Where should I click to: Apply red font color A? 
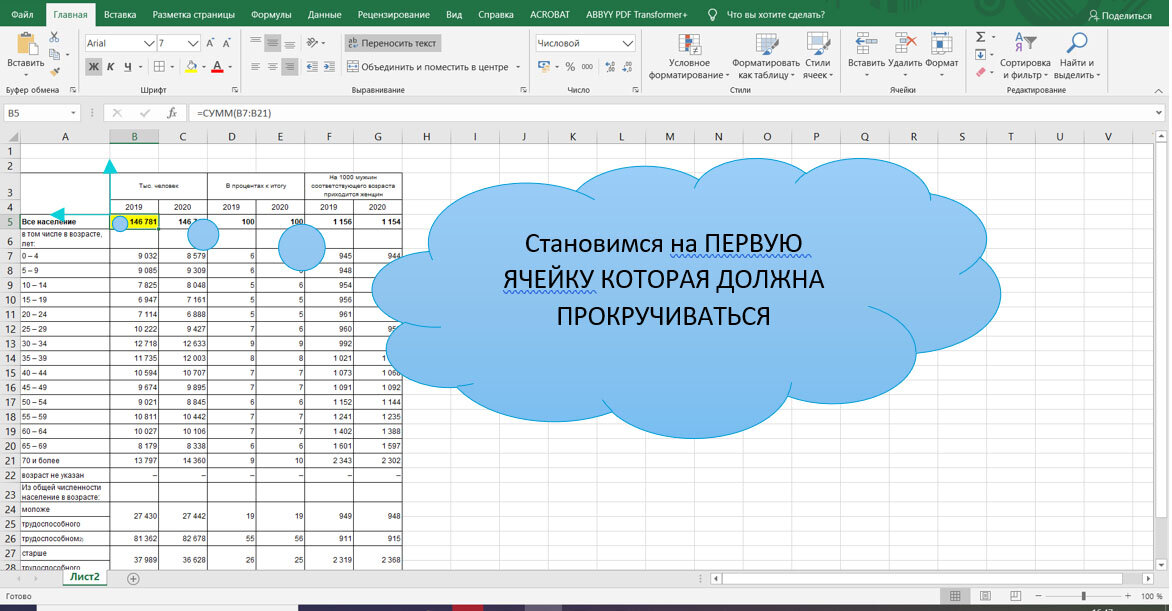pos(218,67)
